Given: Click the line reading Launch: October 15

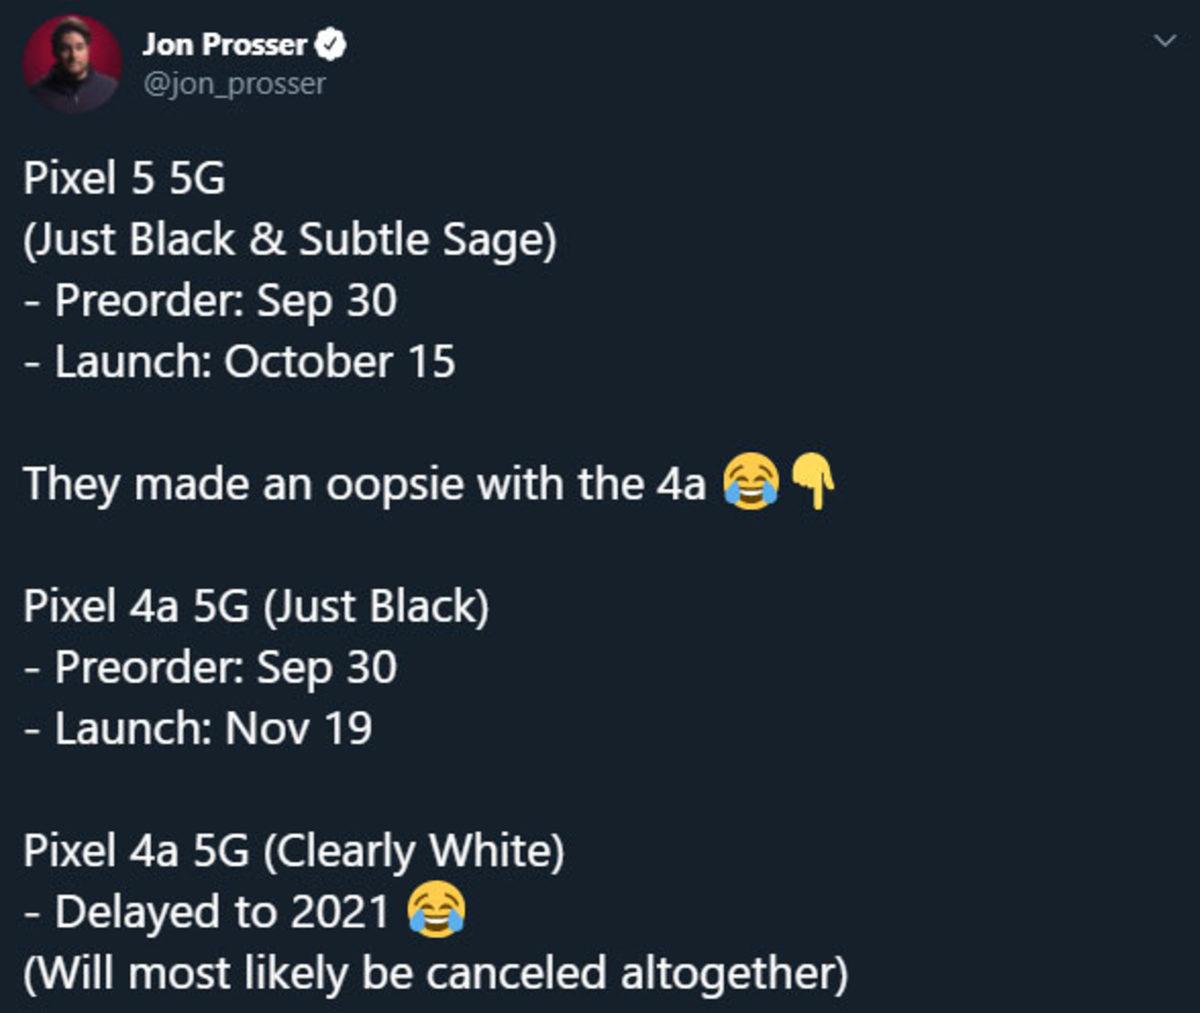Looking at the screenshot, I should [x=237, y=362].
